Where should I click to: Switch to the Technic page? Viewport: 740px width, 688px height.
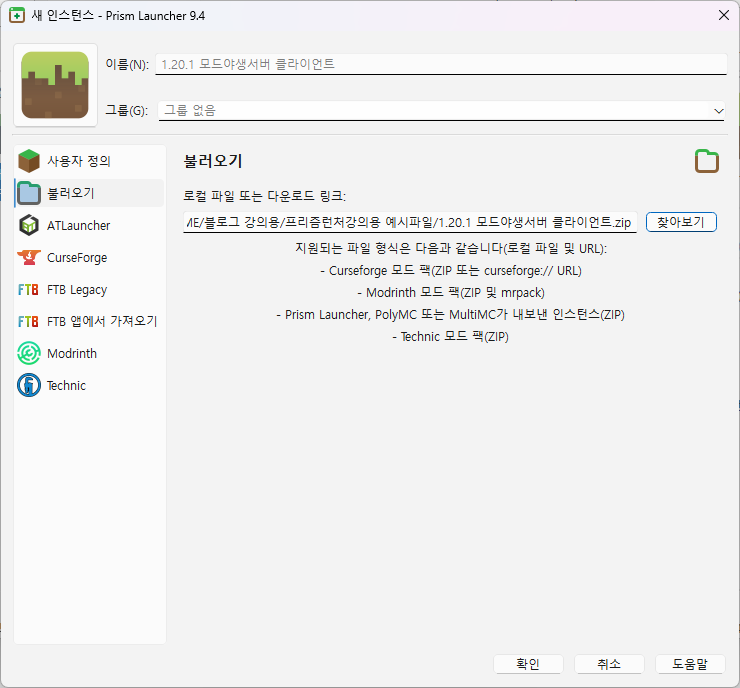tap(90, 386)
